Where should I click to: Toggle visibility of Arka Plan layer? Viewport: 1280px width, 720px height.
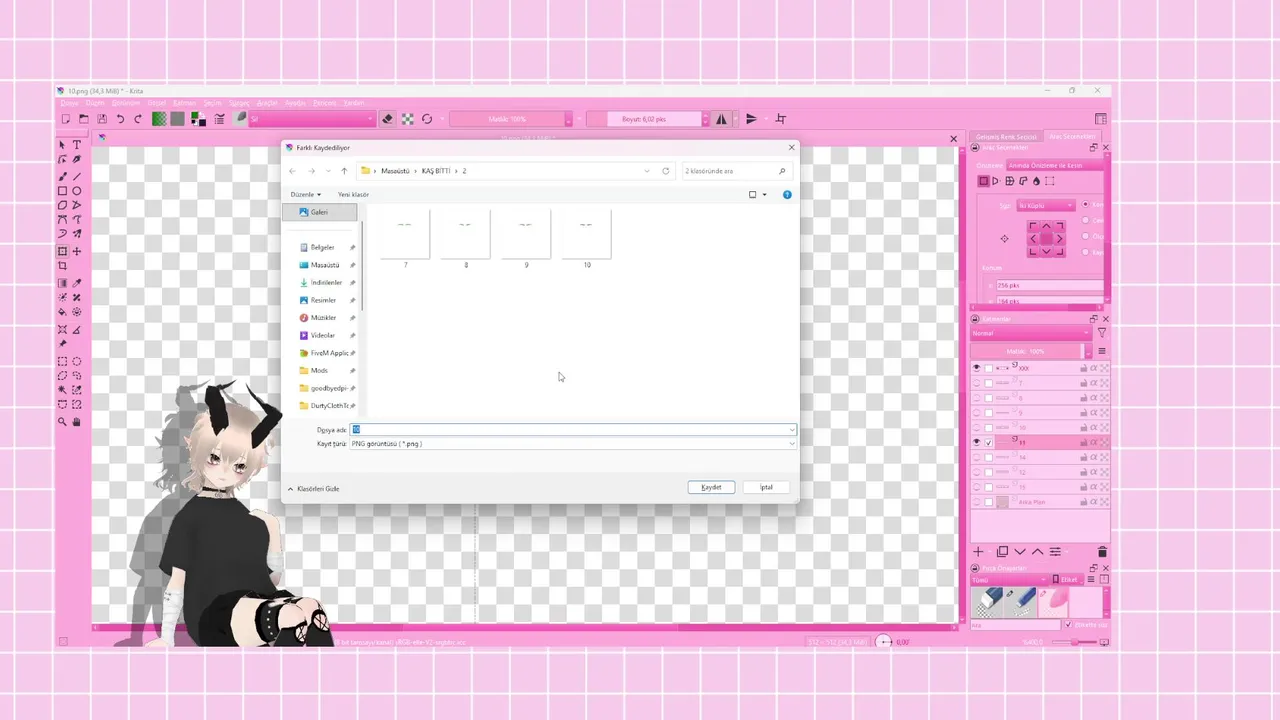tap(977, 502)
